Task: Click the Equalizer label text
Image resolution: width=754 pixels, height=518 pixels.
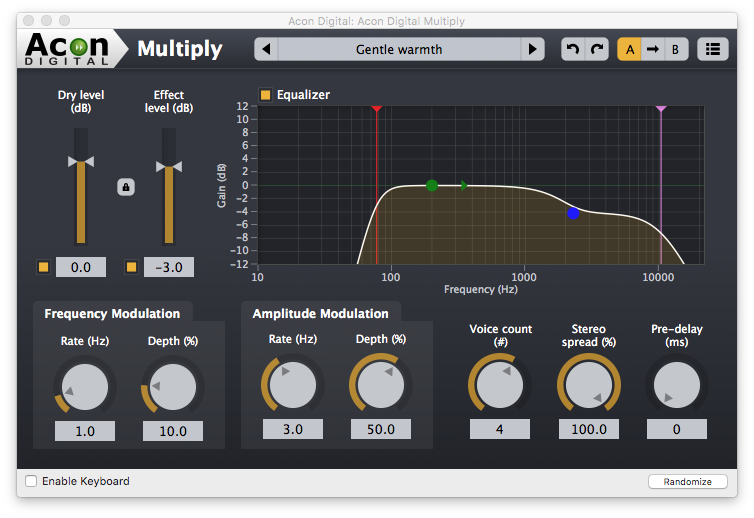Action: [303, 95]
